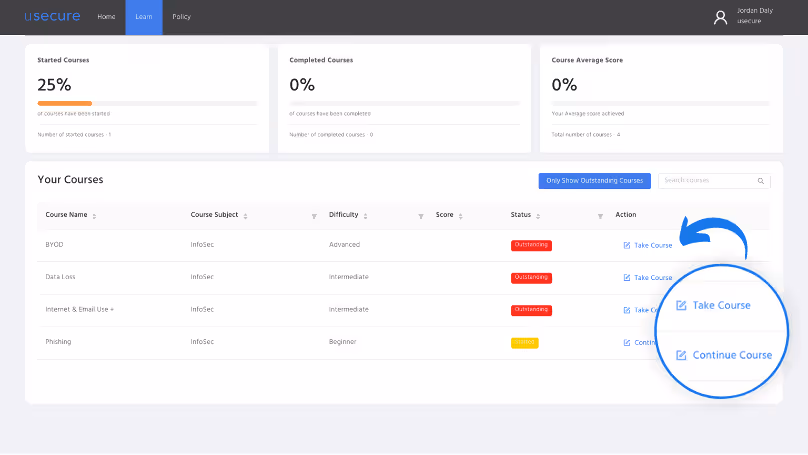The image size is (808, 455).
Task: Click the edit icon in Phishing row
Action: 627,343
